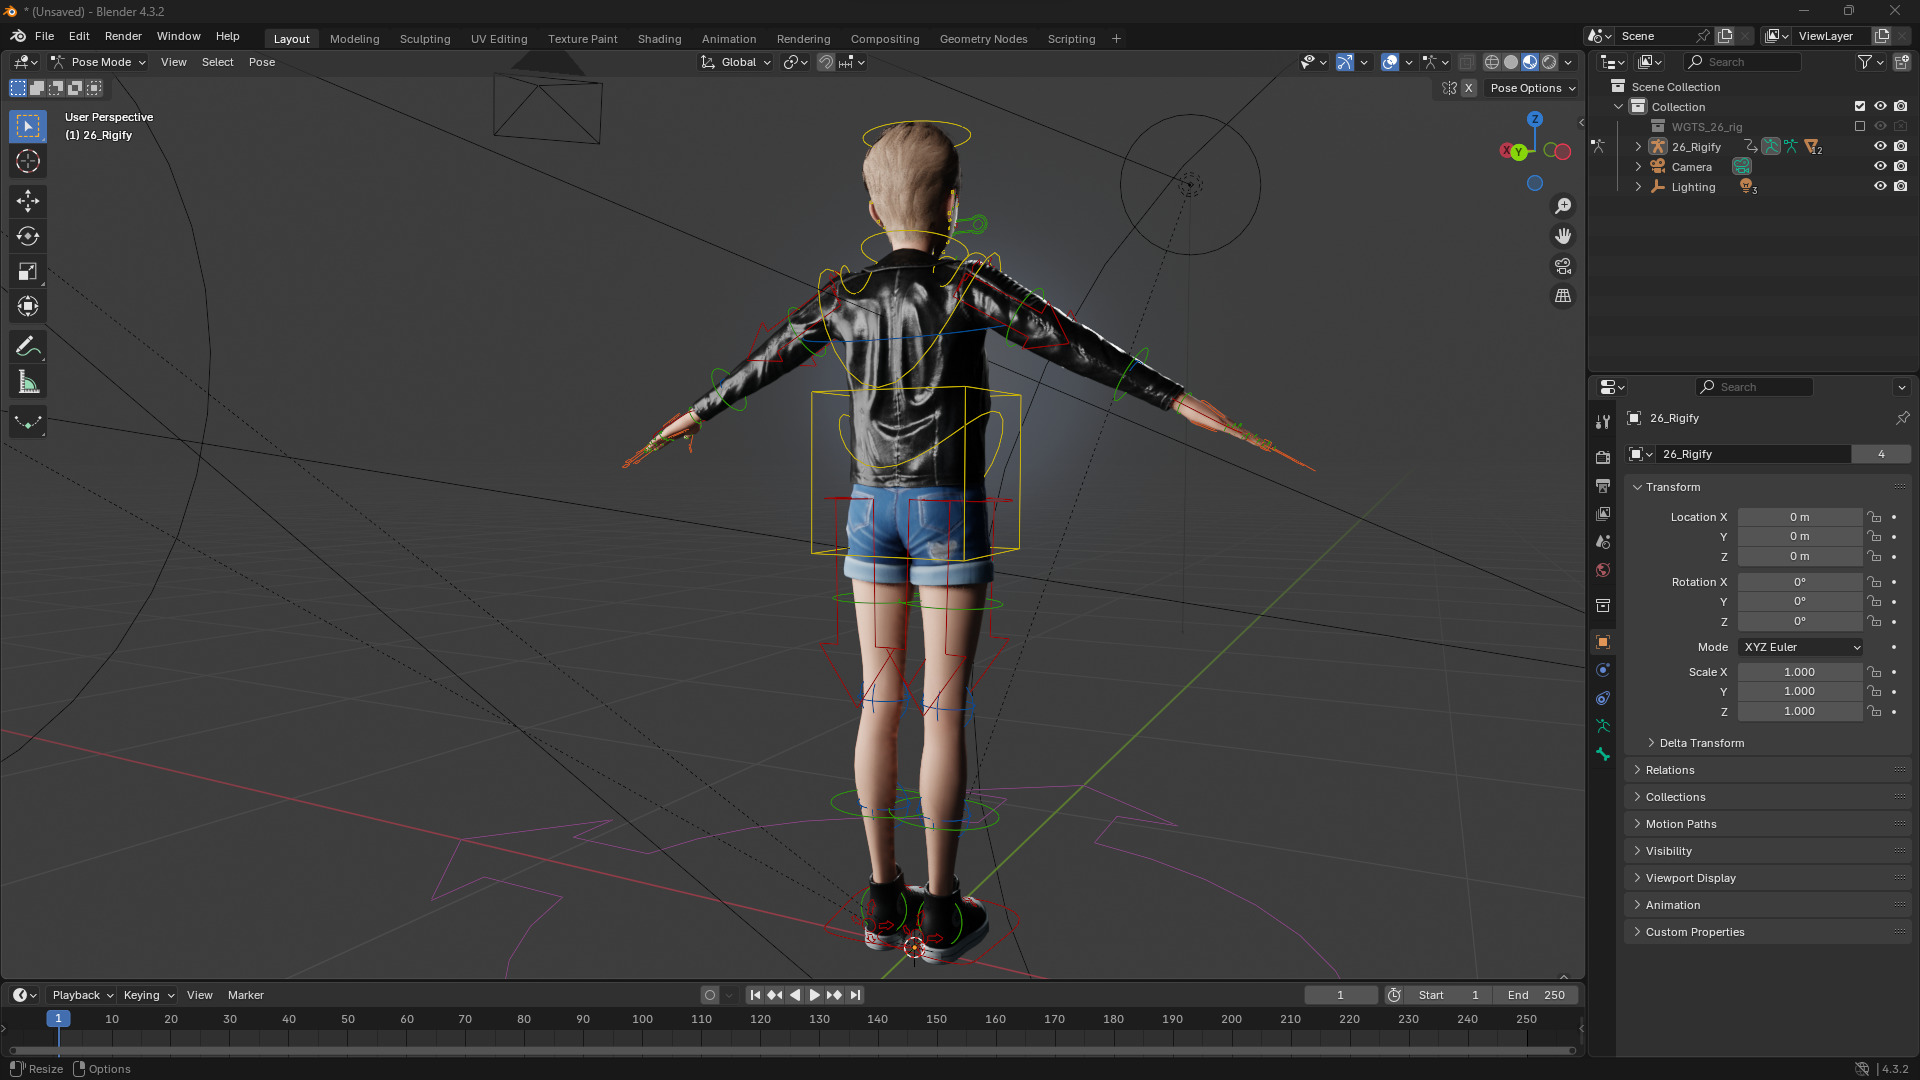Toggle perspective/orthographic grid icon

tap(1563, 296)
